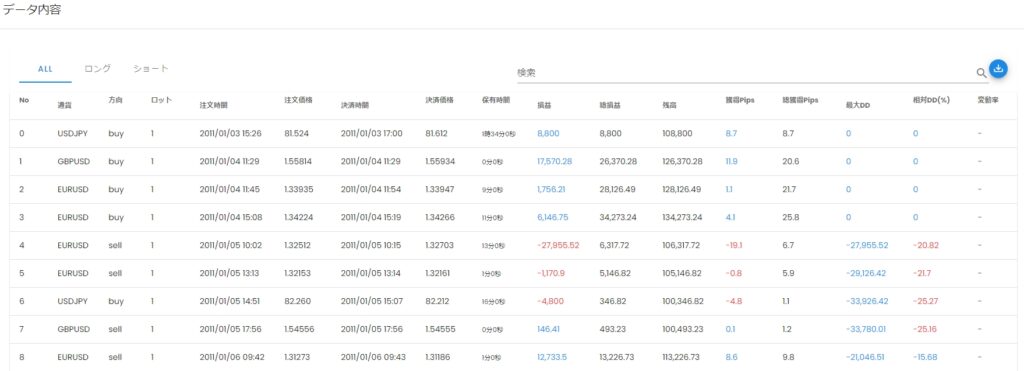1024x371 pixels.
Task: Click the 変動率 column header
Action: pos(987,100)
